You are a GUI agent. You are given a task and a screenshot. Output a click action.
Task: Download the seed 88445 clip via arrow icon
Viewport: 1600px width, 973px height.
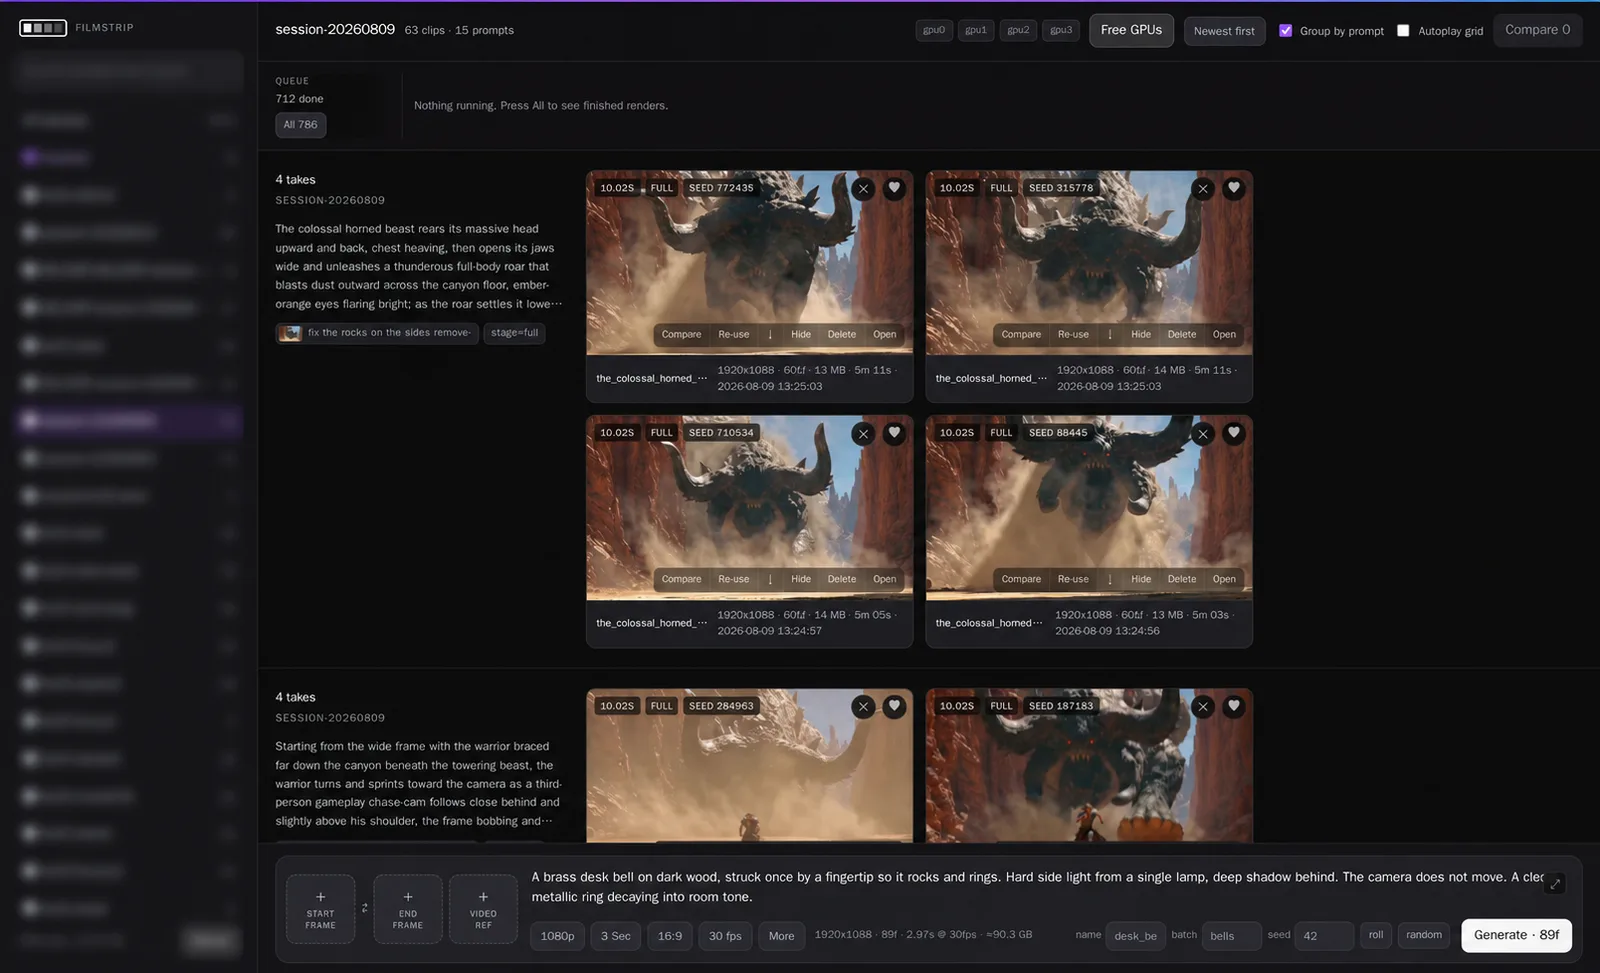click(1110, 579)
